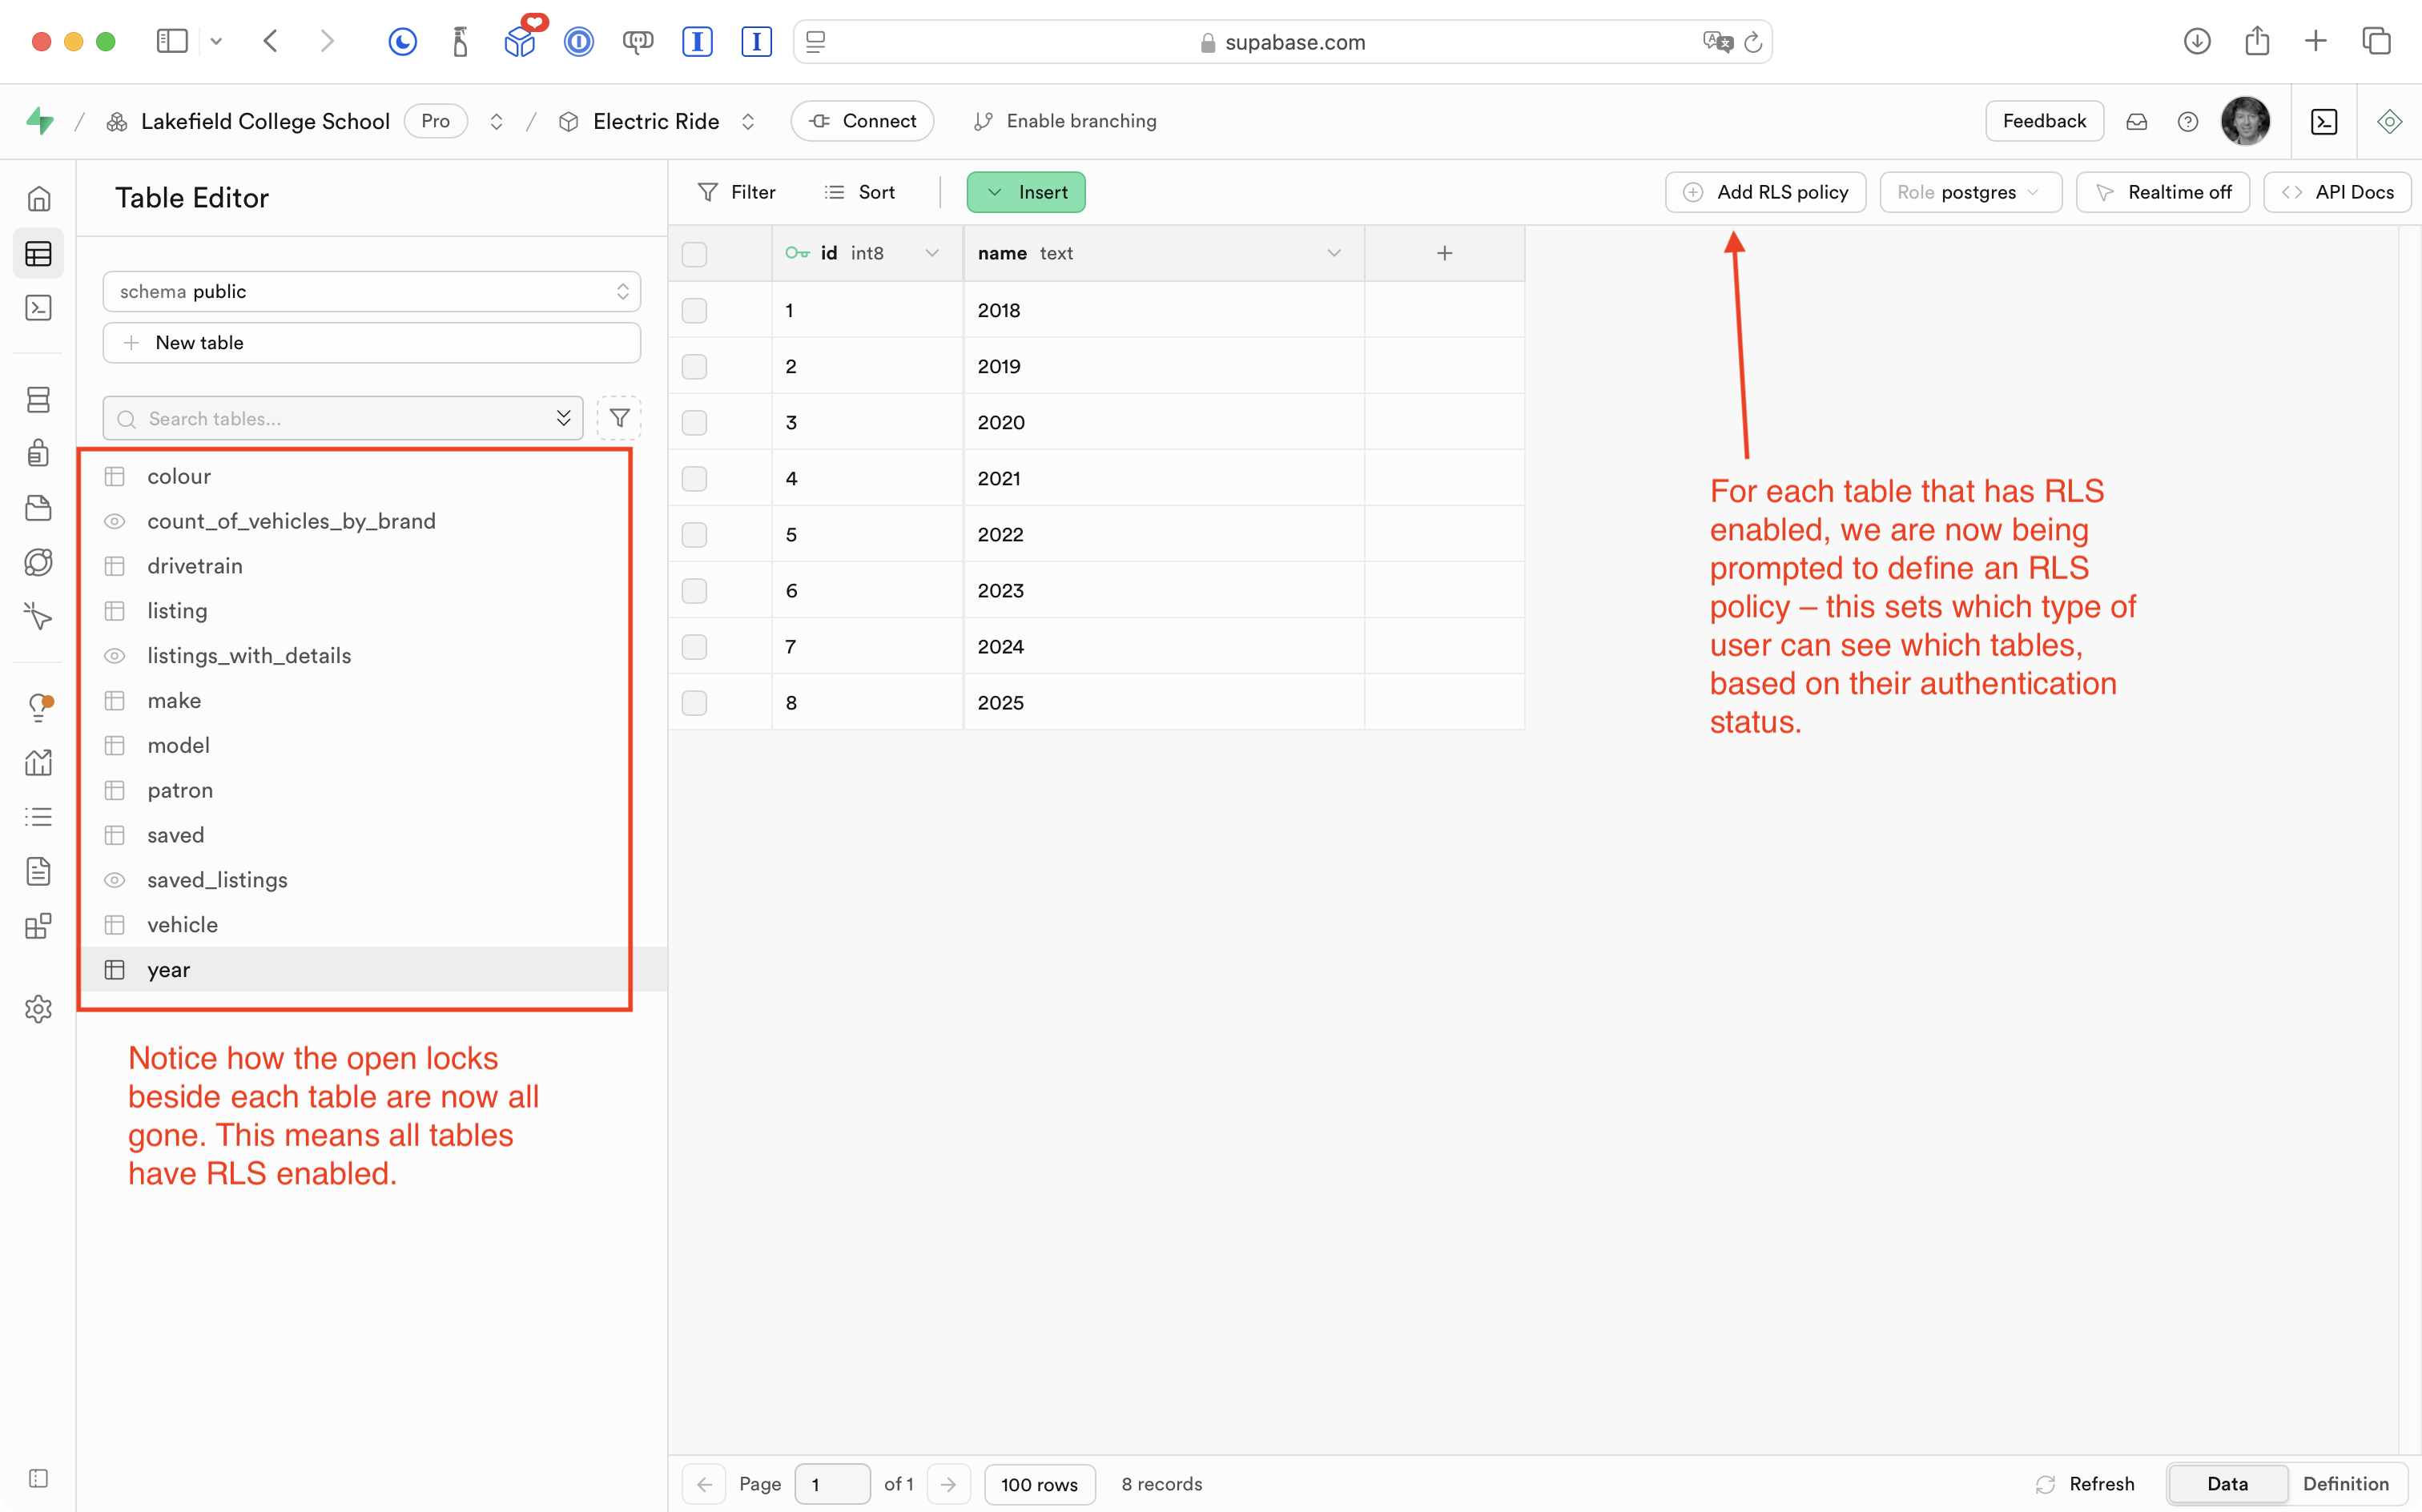Open the help question mark icon
2422x1512 pixels.
(2187, 121)
